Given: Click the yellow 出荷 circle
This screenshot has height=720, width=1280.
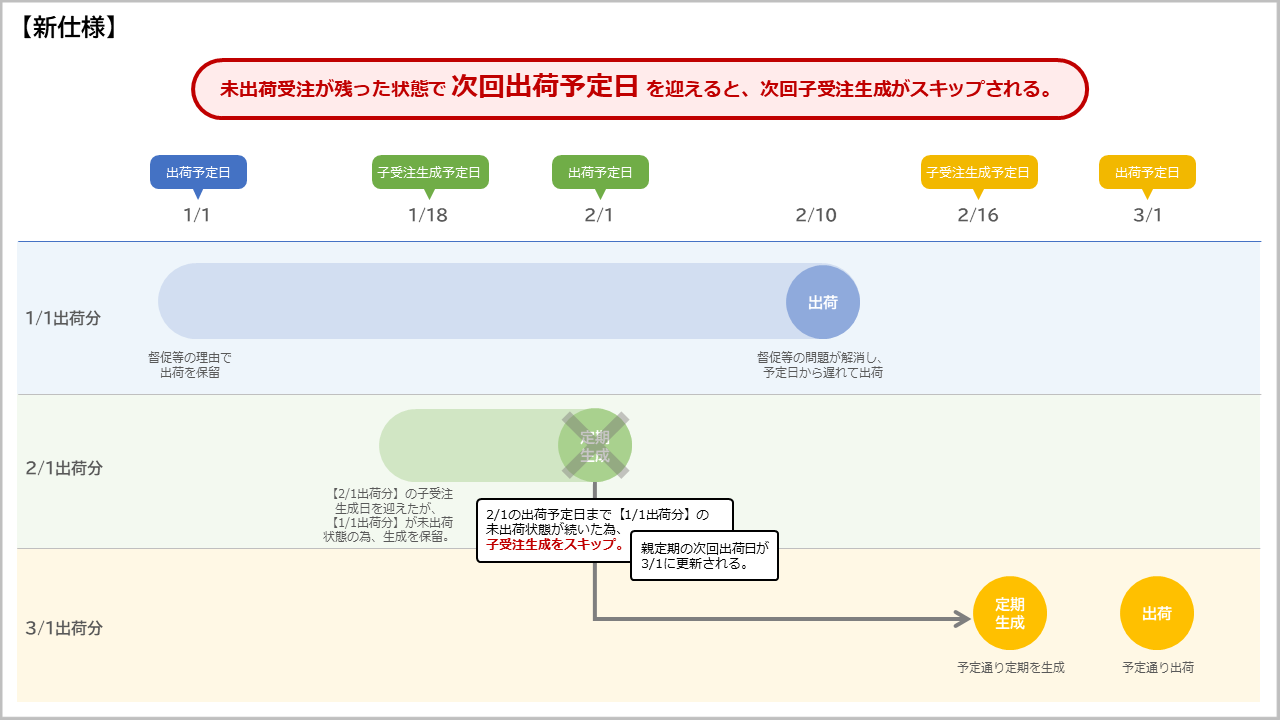Looking at the screenshot, I should coord(1156,613).
